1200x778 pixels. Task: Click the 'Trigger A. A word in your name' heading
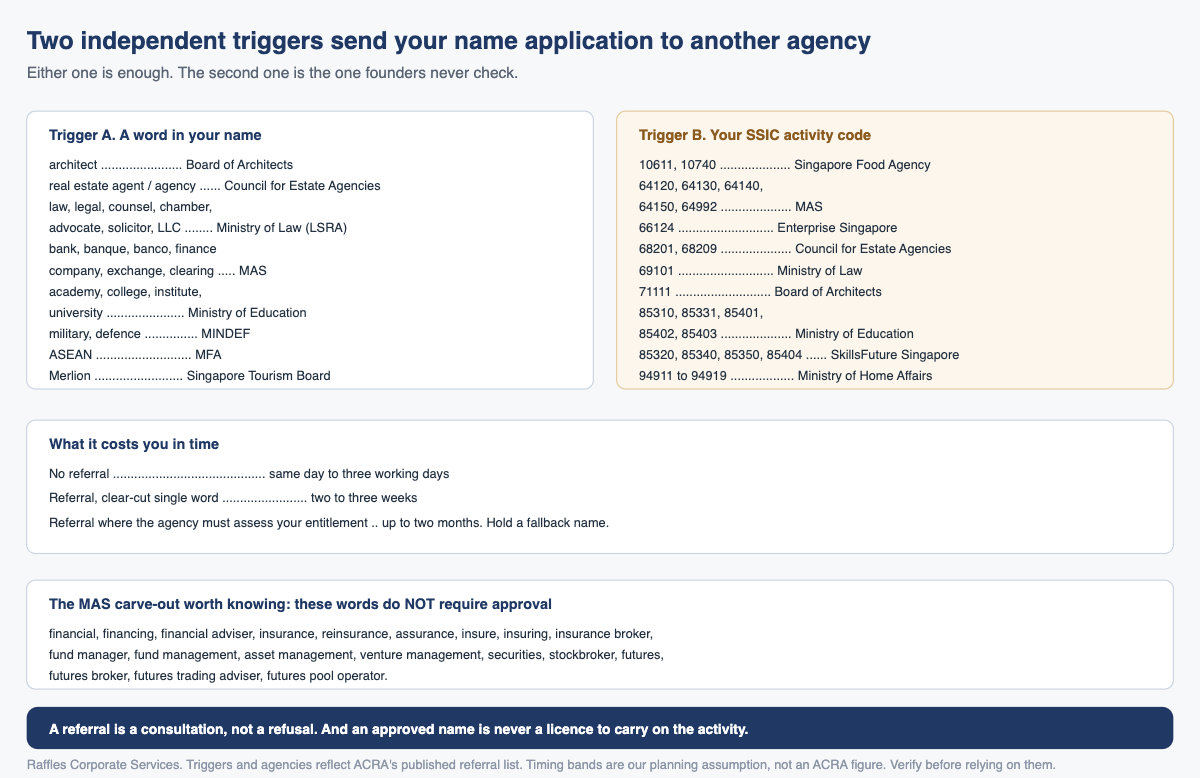(155, 135)
